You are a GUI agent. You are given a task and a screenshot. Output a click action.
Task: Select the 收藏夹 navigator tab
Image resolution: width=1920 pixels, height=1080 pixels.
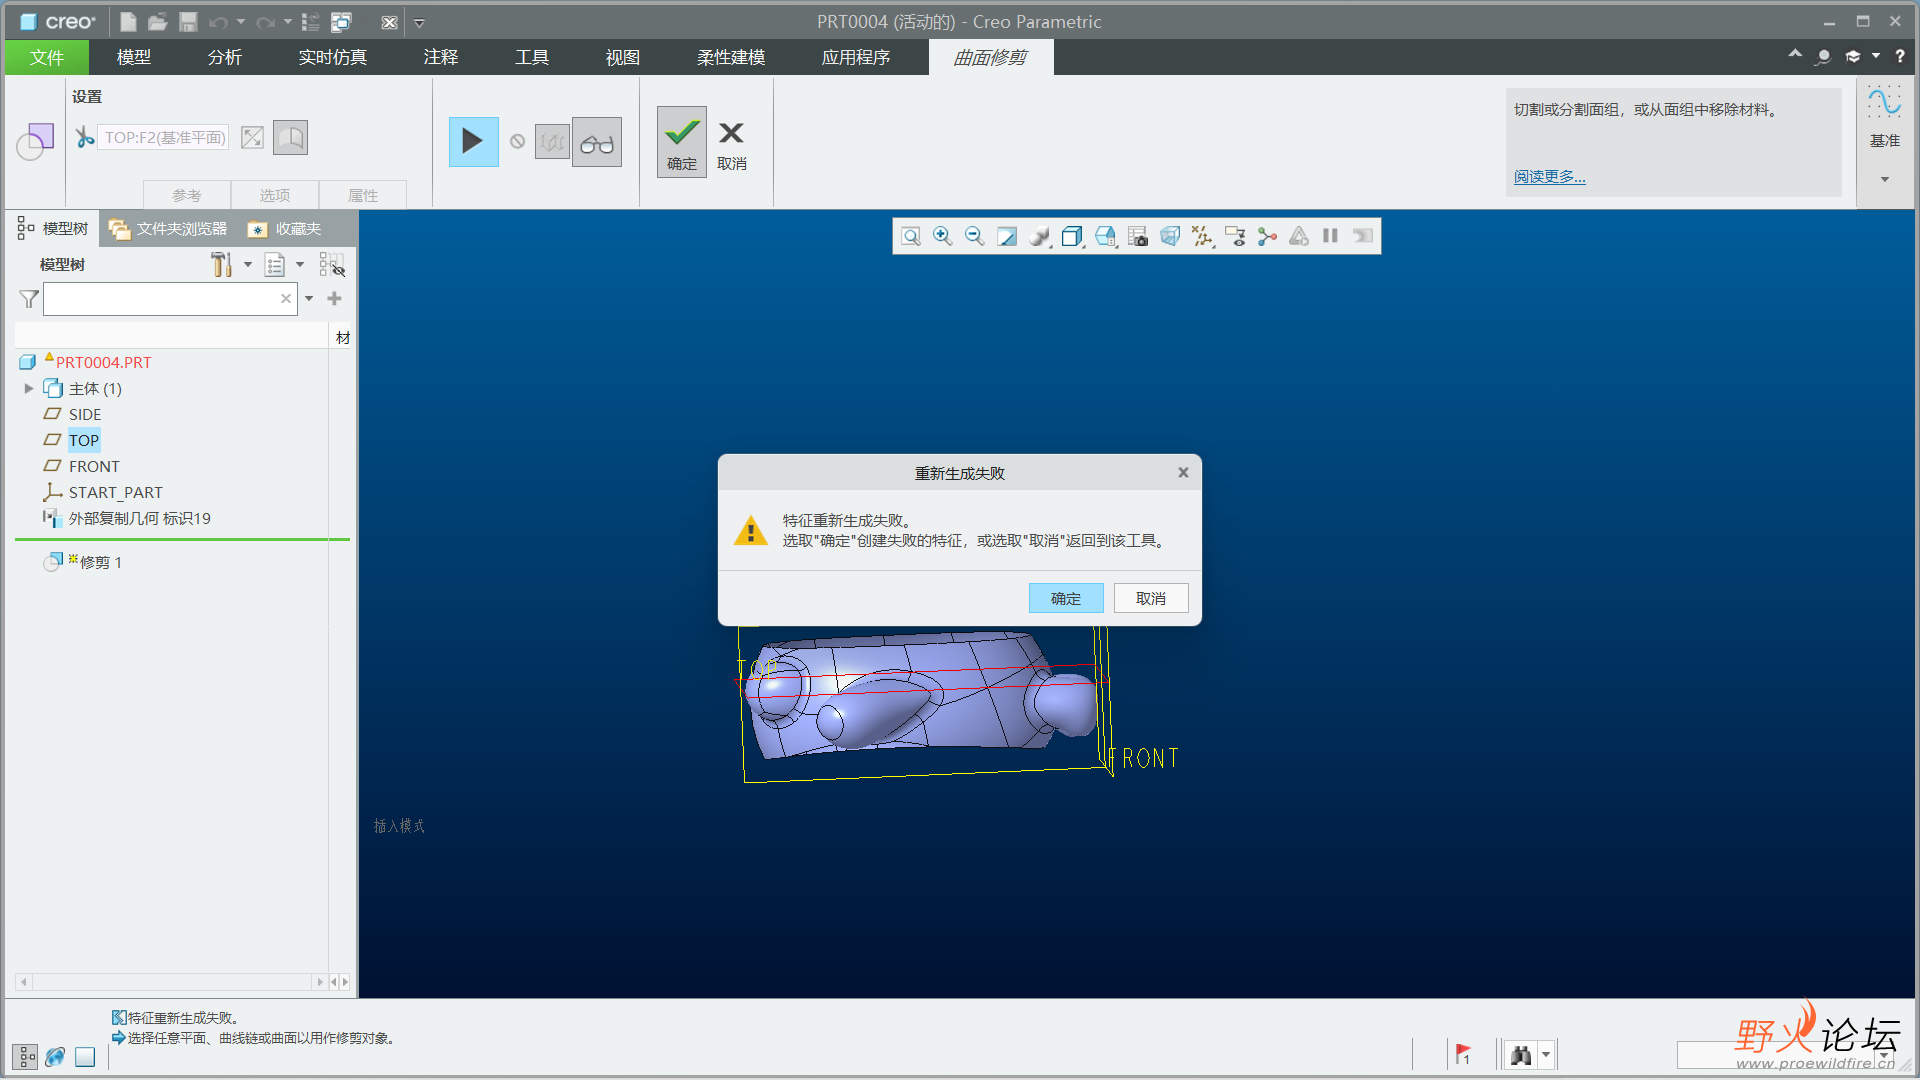tap(286, 229)
